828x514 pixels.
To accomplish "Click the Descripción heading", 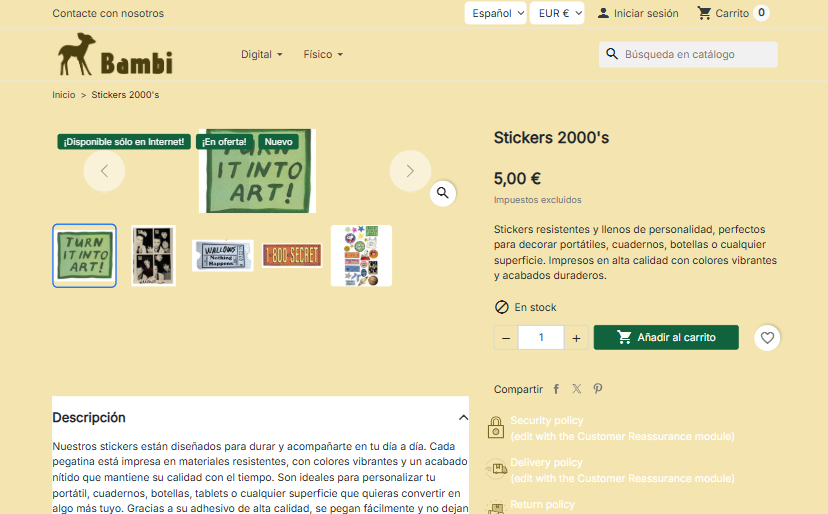I will click(89, 418).
